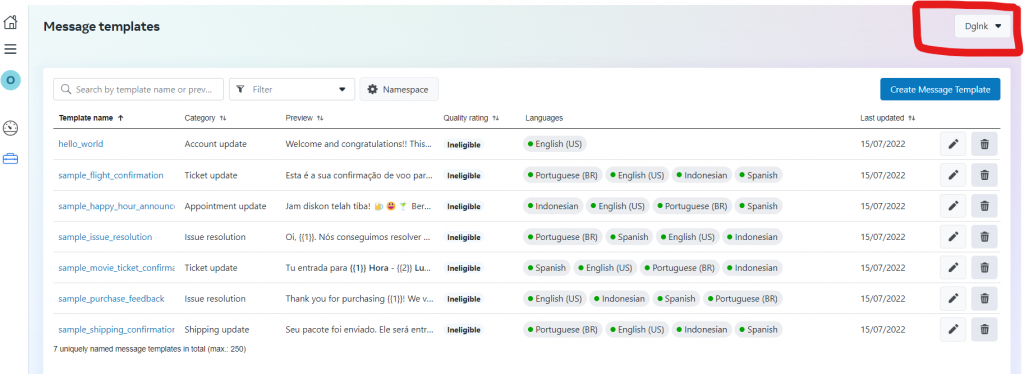Edit the hello_world template with pencil icon

click(953, 144)
